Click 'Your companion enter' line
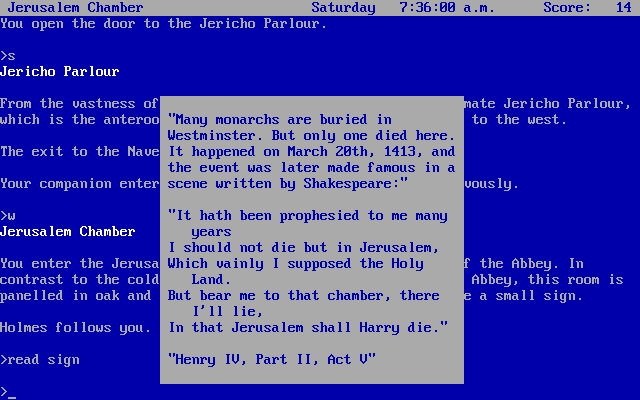 (x=80, y=184)
